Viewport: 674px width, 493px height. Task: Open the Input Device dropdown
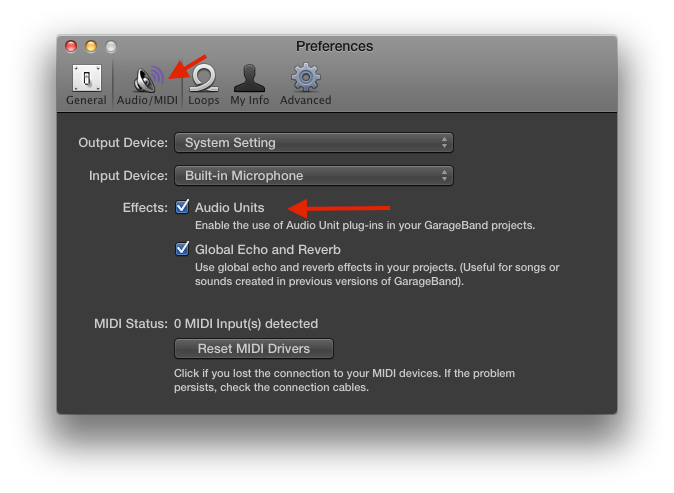pos(314,176)
